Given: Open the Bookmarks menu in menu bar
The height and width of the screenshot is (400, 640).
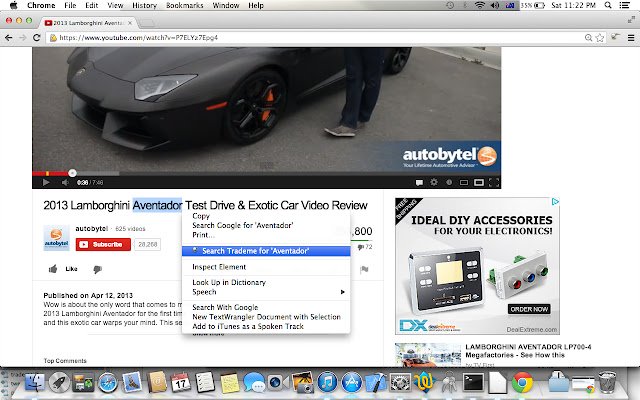Looking at the screenshot, I should click(x=184, y=5).
